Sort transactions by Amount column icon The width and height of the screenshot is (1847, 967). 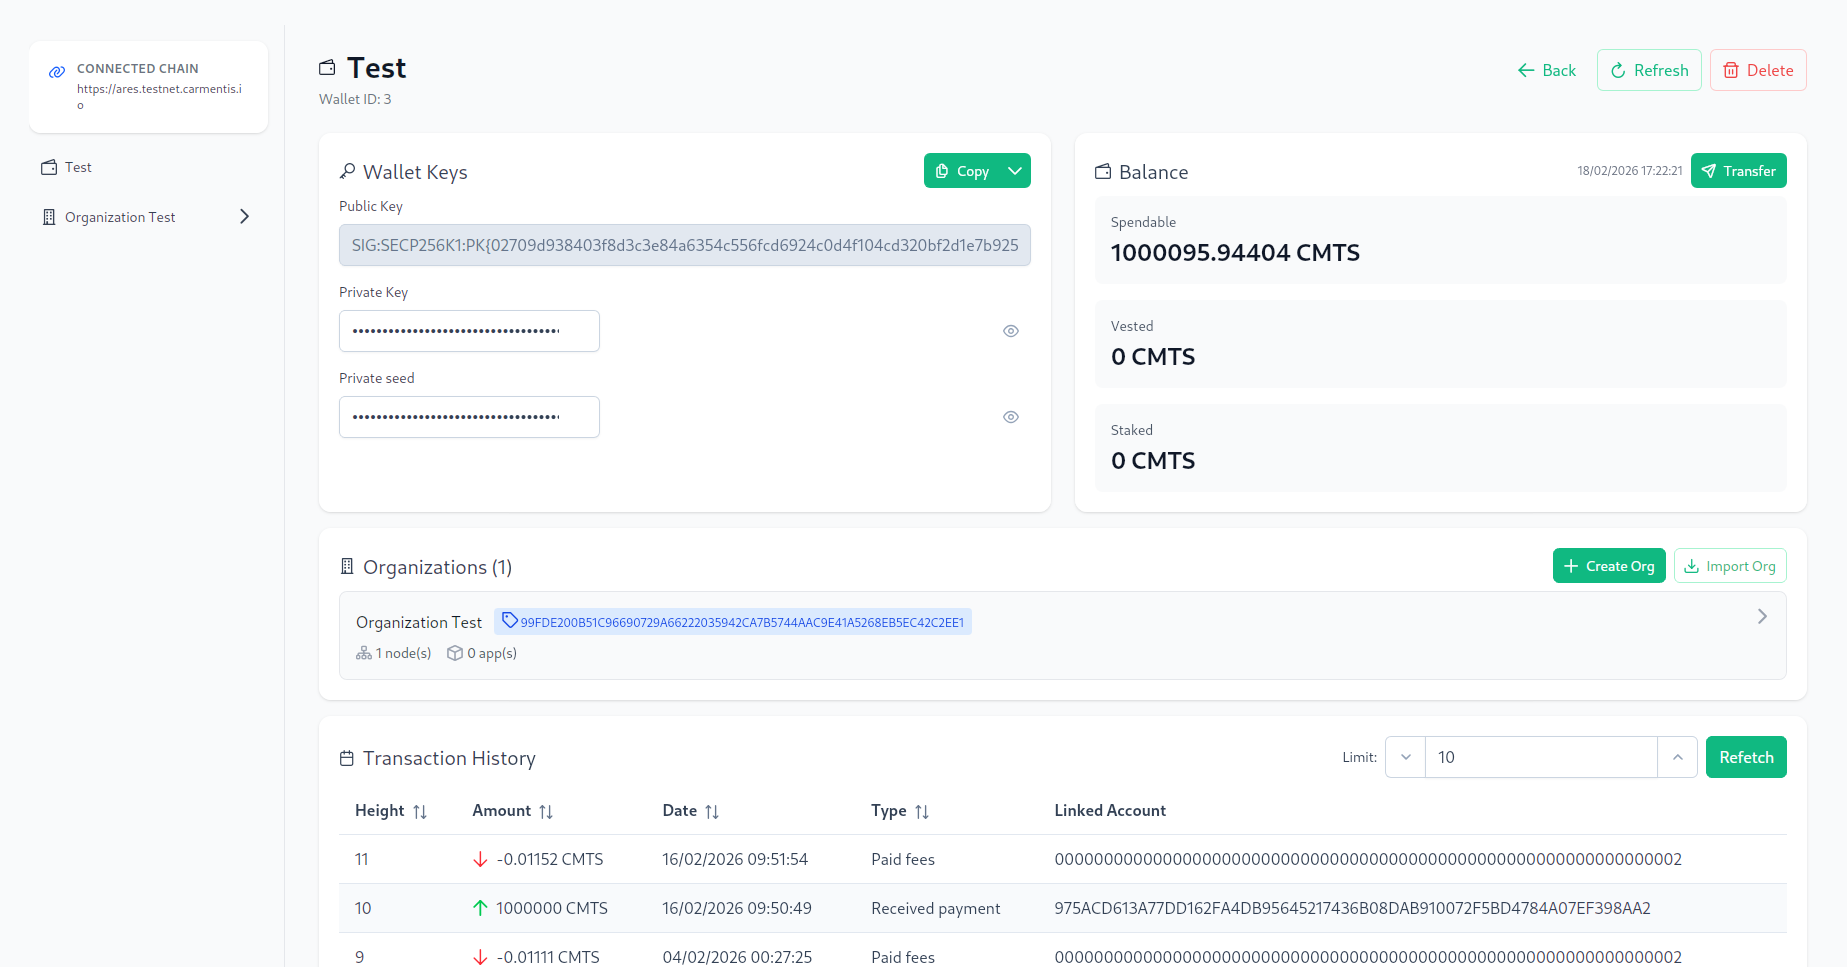click(x=546, y=812)
